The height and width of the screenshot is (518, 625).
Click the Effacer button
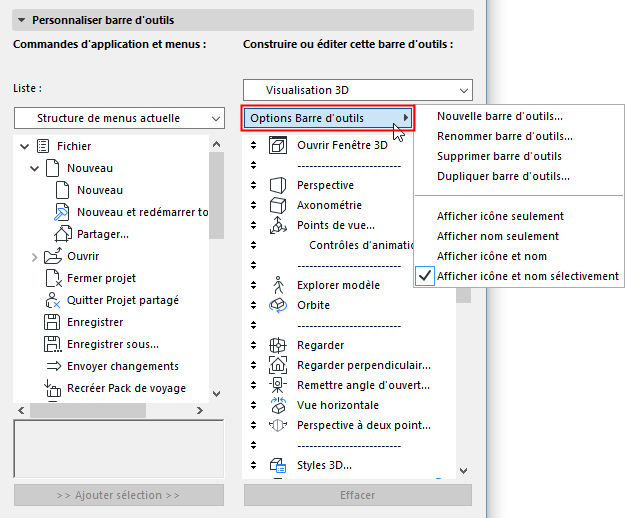click(357, 495)
